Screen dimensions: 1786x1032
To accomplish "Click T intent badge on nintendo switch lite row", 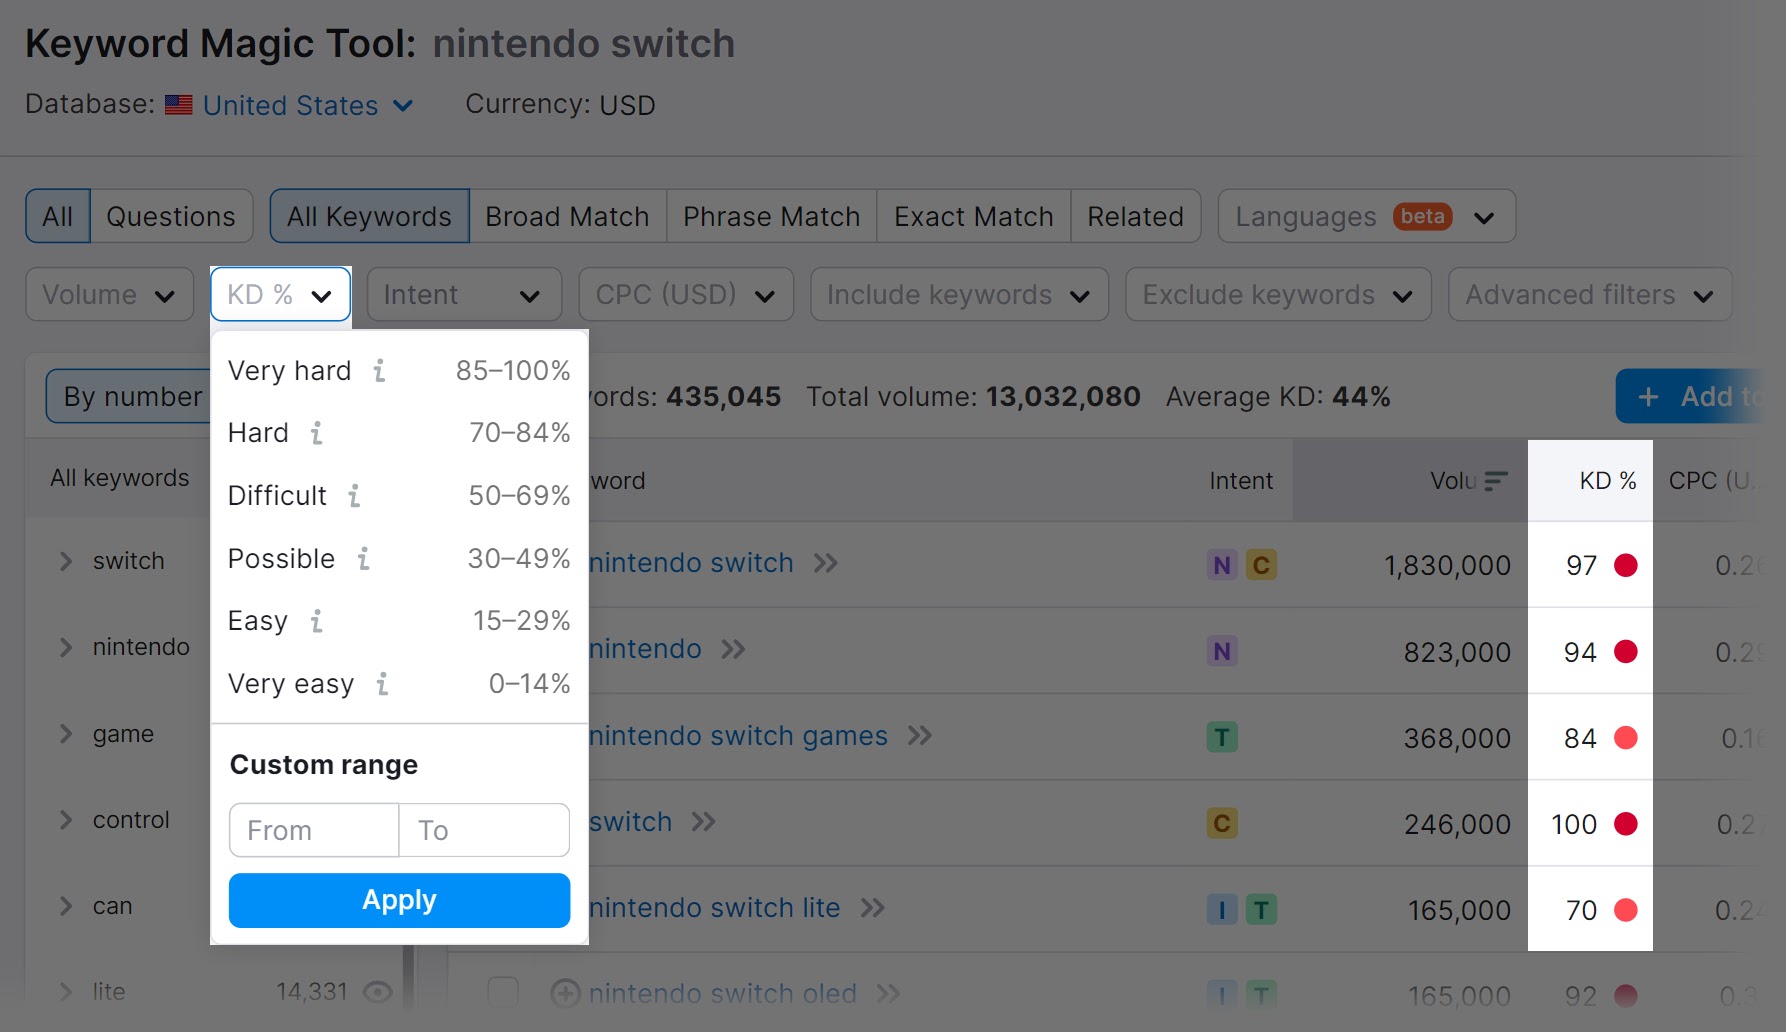I will click(x=1261, y=910).
